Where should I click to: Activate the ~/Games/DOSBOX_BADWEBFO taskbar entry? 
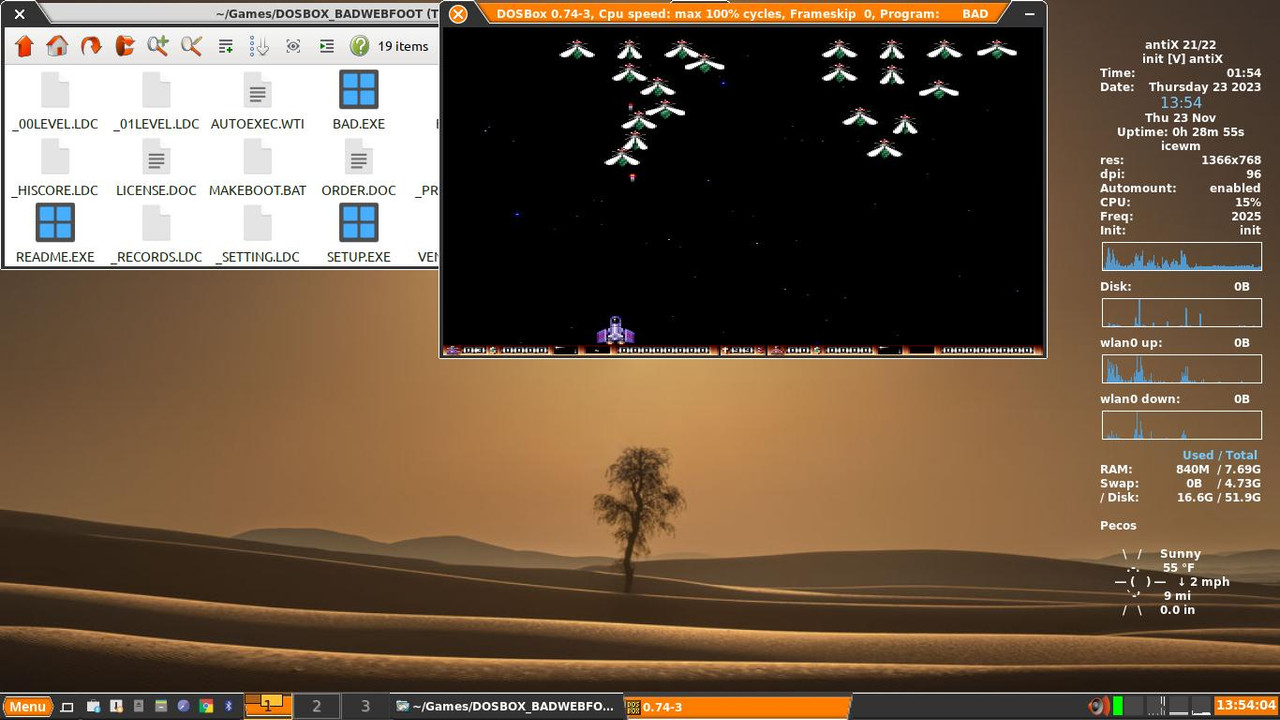click(506, 706)
